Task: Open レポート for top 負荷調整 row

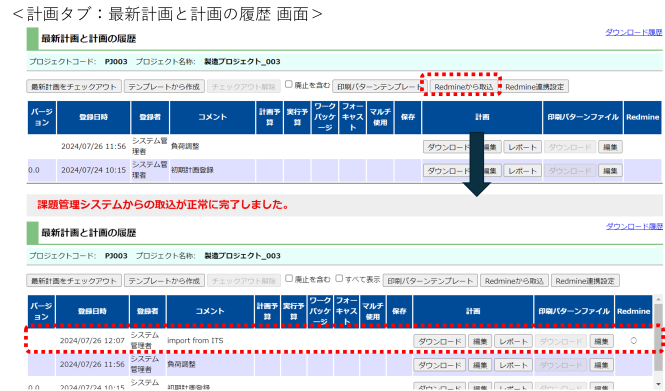Action: pyautogui.click(x=522, y=147)
